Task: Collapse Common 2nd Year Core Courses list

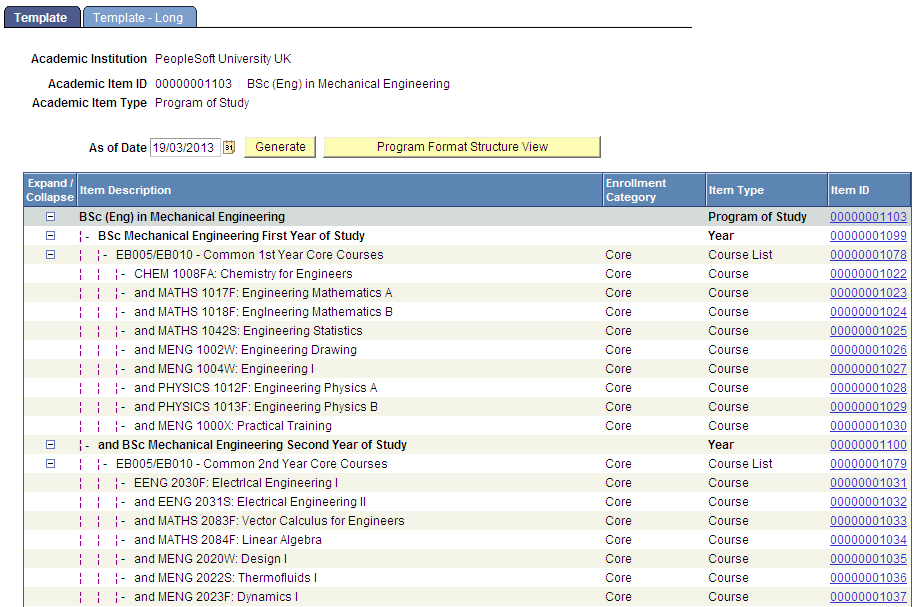Action: pyautogui.click(x=50, y=464)
